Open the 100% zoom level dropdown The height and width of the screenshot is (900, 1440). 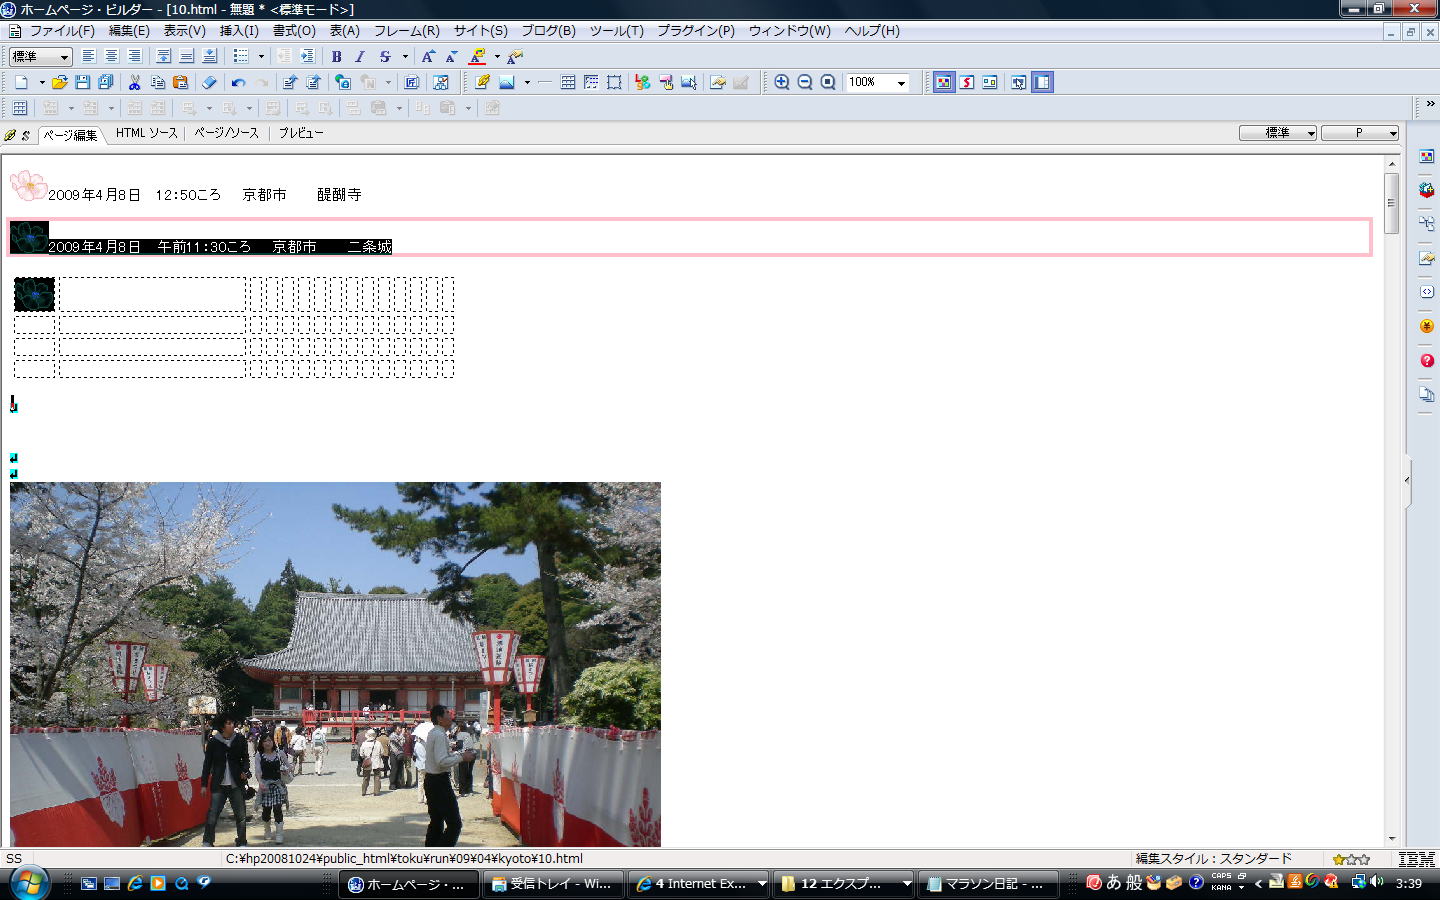[x=901, y=83]
